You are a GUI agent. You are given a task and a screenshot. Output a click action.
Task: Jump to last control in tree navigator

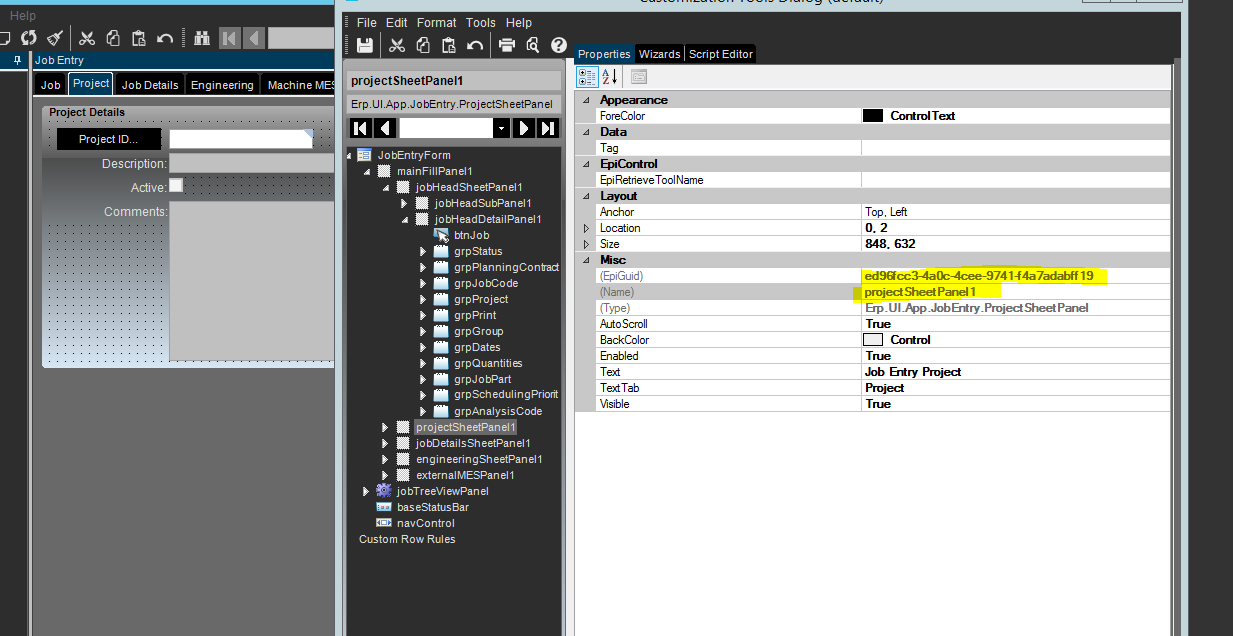[548, 128]
